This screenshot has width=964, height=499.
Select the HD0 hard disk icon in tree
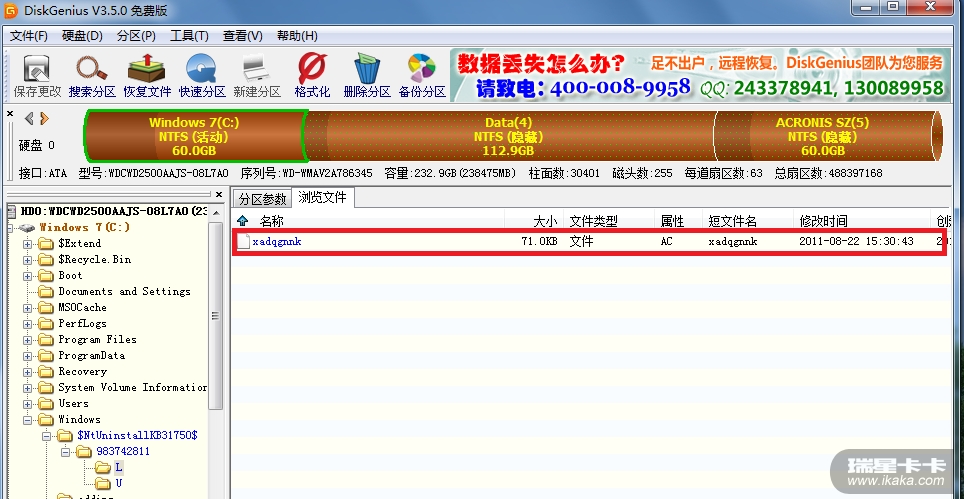[x=12, y=211]
